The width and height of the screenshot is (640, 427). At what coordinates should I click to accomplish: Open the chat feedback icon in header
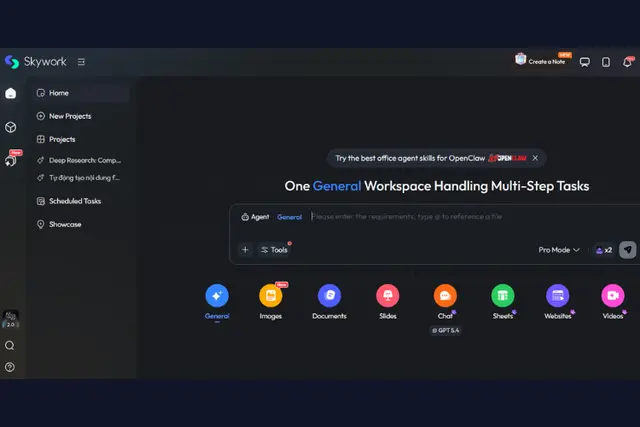(x=584, y=62)
